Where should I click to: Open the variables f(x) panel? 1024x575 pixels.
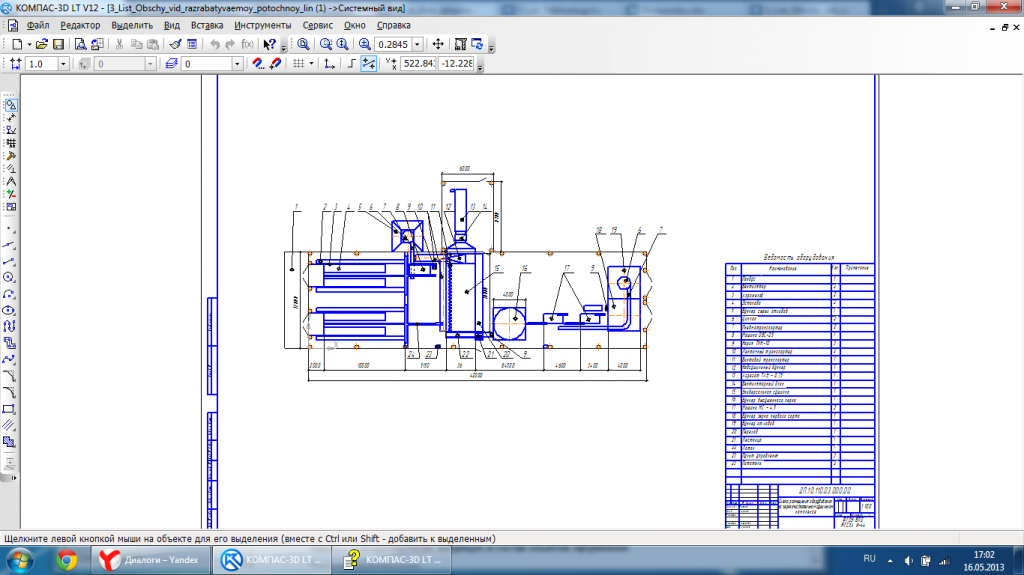248,44
